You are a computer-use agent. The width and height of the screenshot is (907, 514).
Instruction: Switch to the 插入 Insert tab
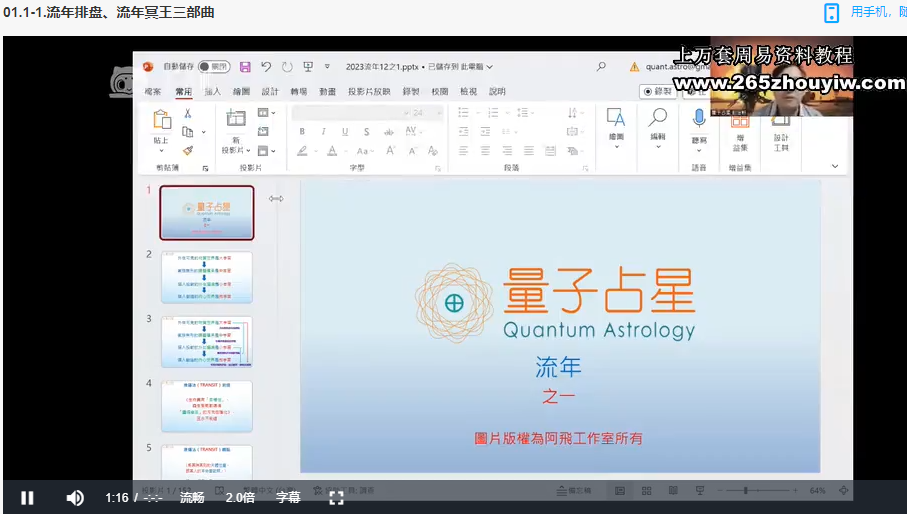point(212,91)
